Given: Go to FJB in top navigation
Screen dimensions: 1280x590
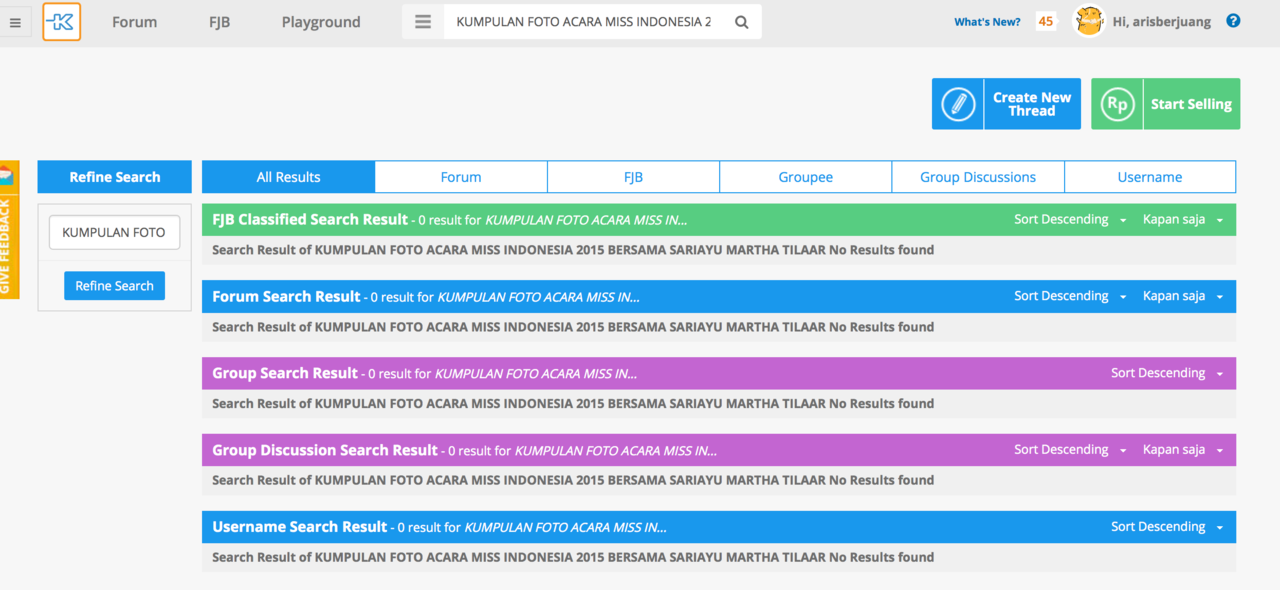Looking at the screenshot, I should (x=219, y=22).
